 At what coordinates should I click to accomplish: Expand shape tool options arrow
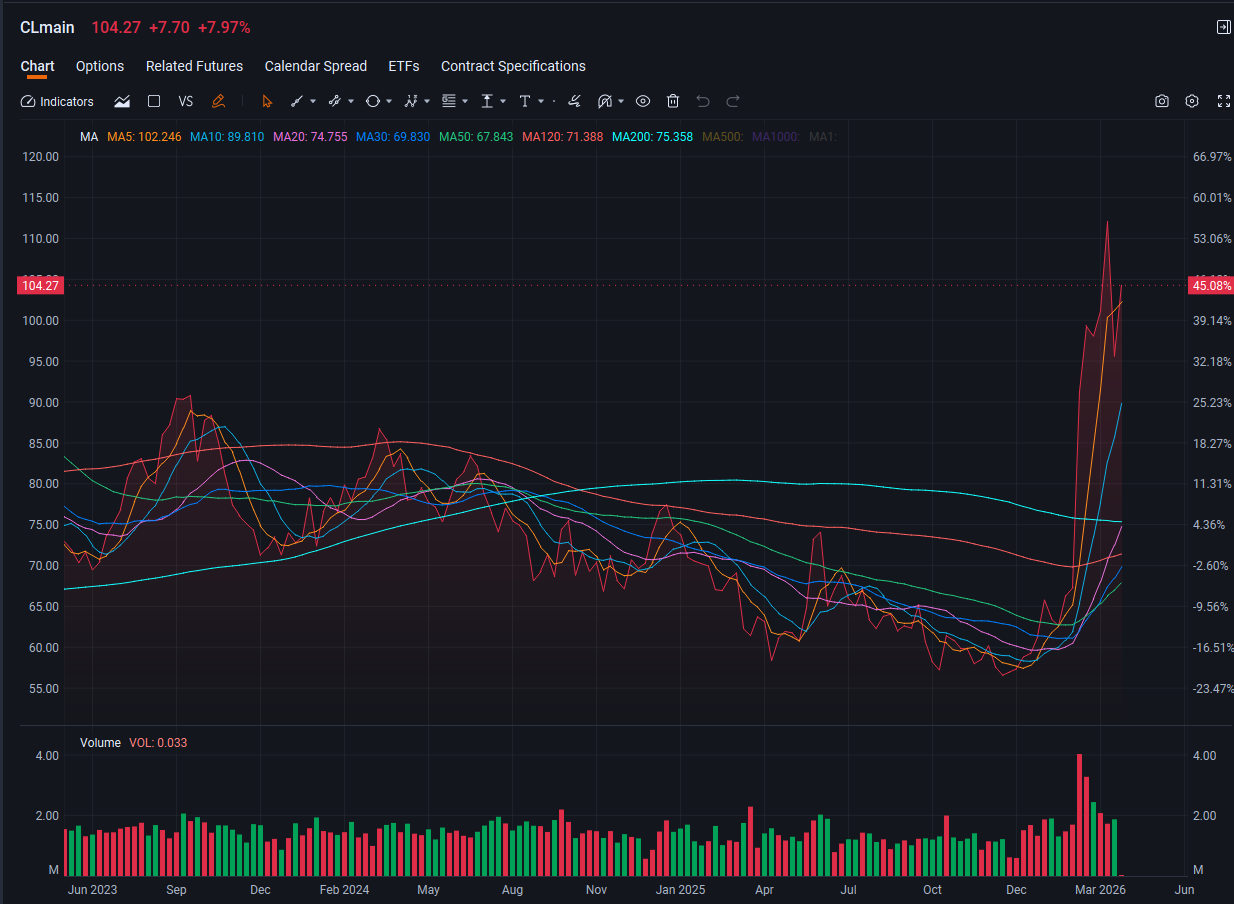[x=389, y=101]
